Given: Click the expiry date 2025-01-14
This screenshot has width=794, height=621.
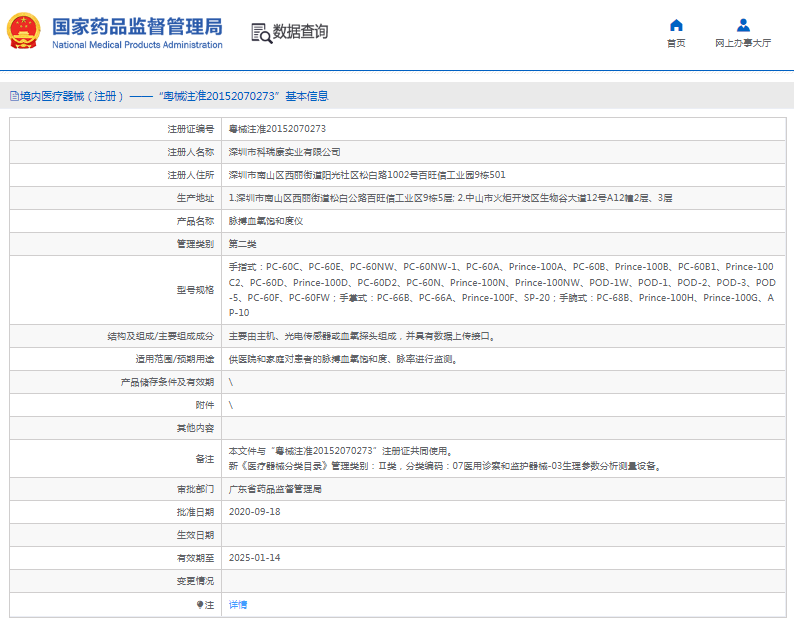Looking at the screenshot, I should (254, 557).
